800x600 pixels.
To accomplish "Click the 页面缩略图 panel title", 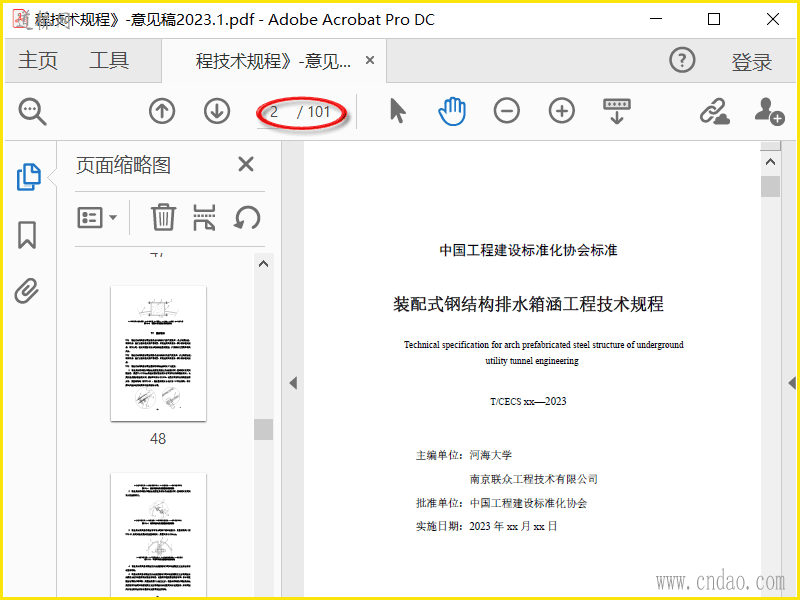I will [x=123, y=165].
